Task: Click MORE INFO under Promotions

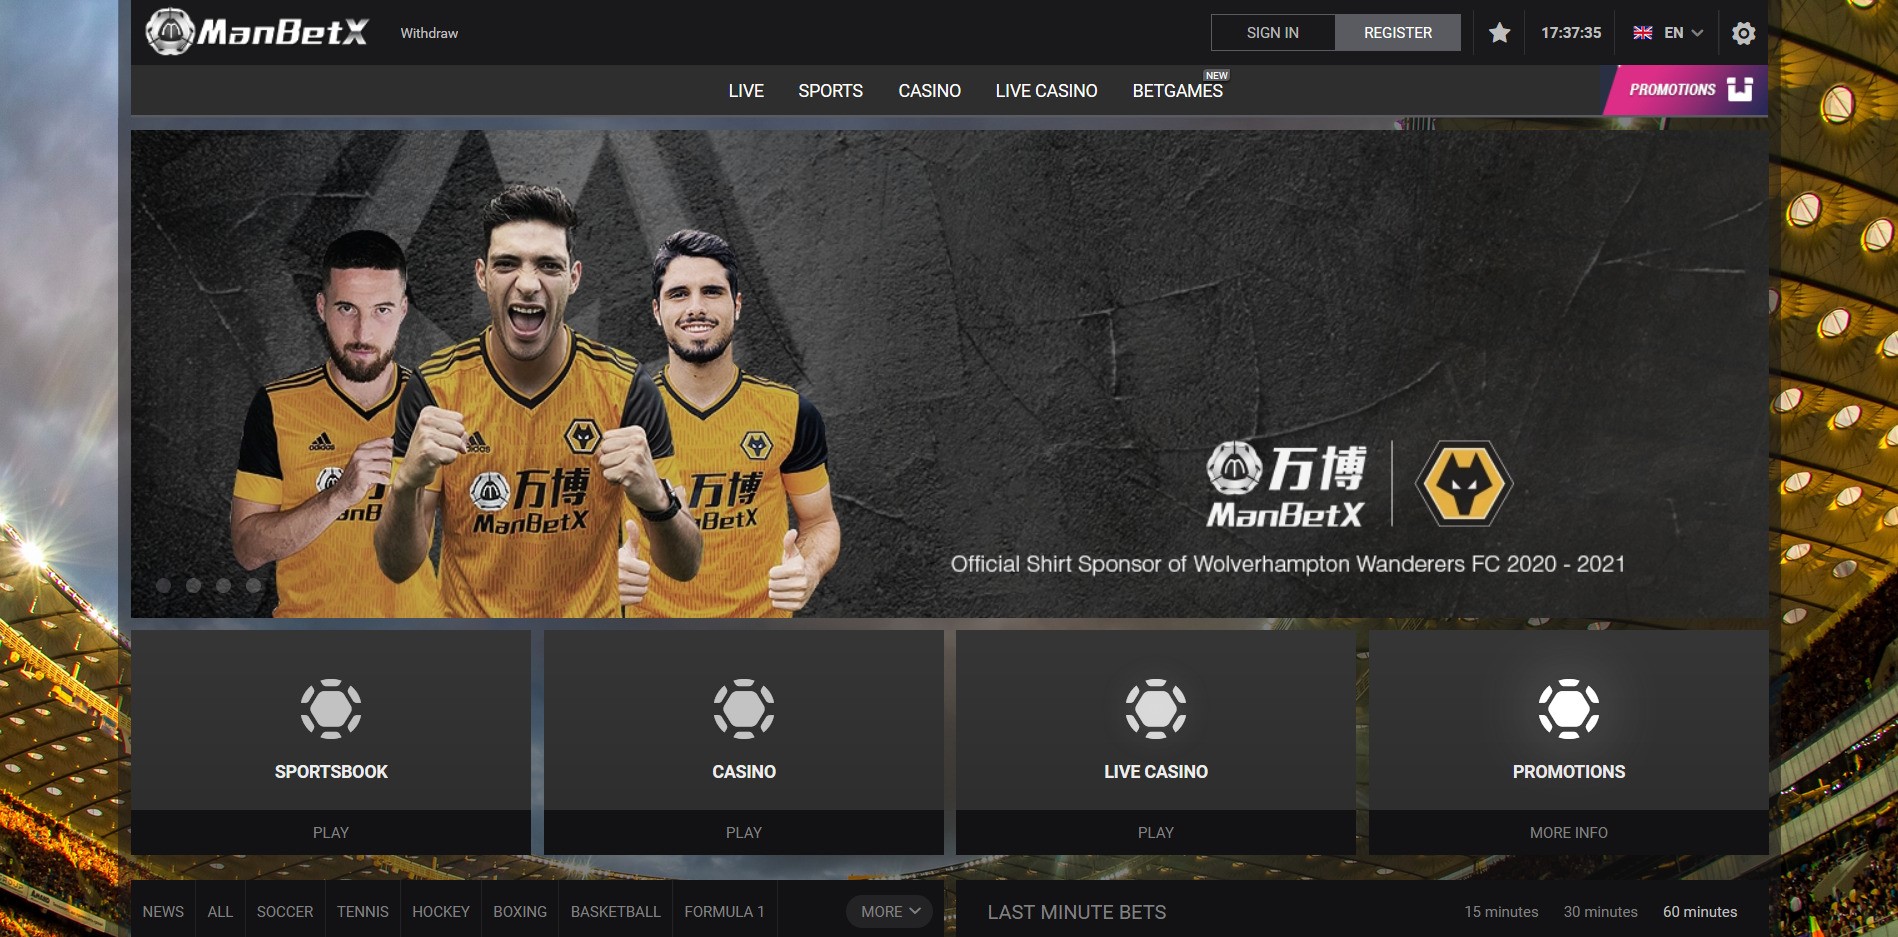Action: [1569, 832]
